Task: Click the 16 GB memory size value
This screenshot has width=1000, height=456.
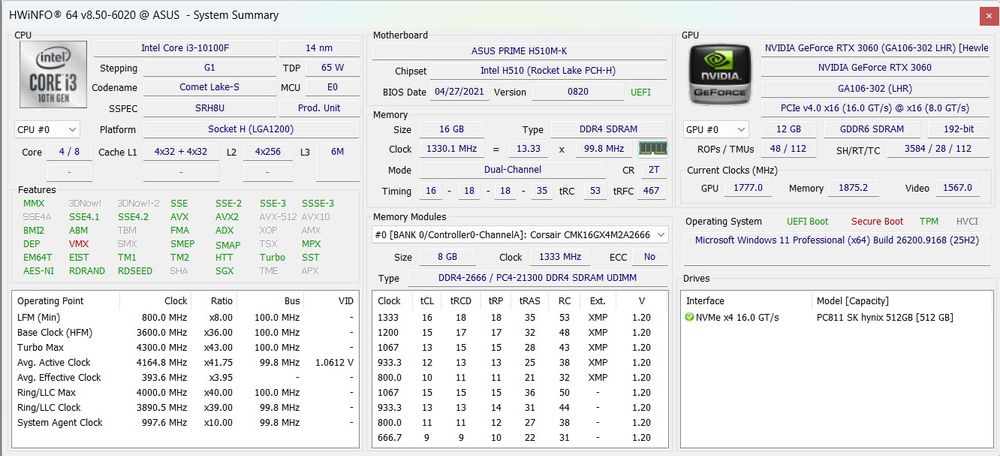Action: [451, 129]
